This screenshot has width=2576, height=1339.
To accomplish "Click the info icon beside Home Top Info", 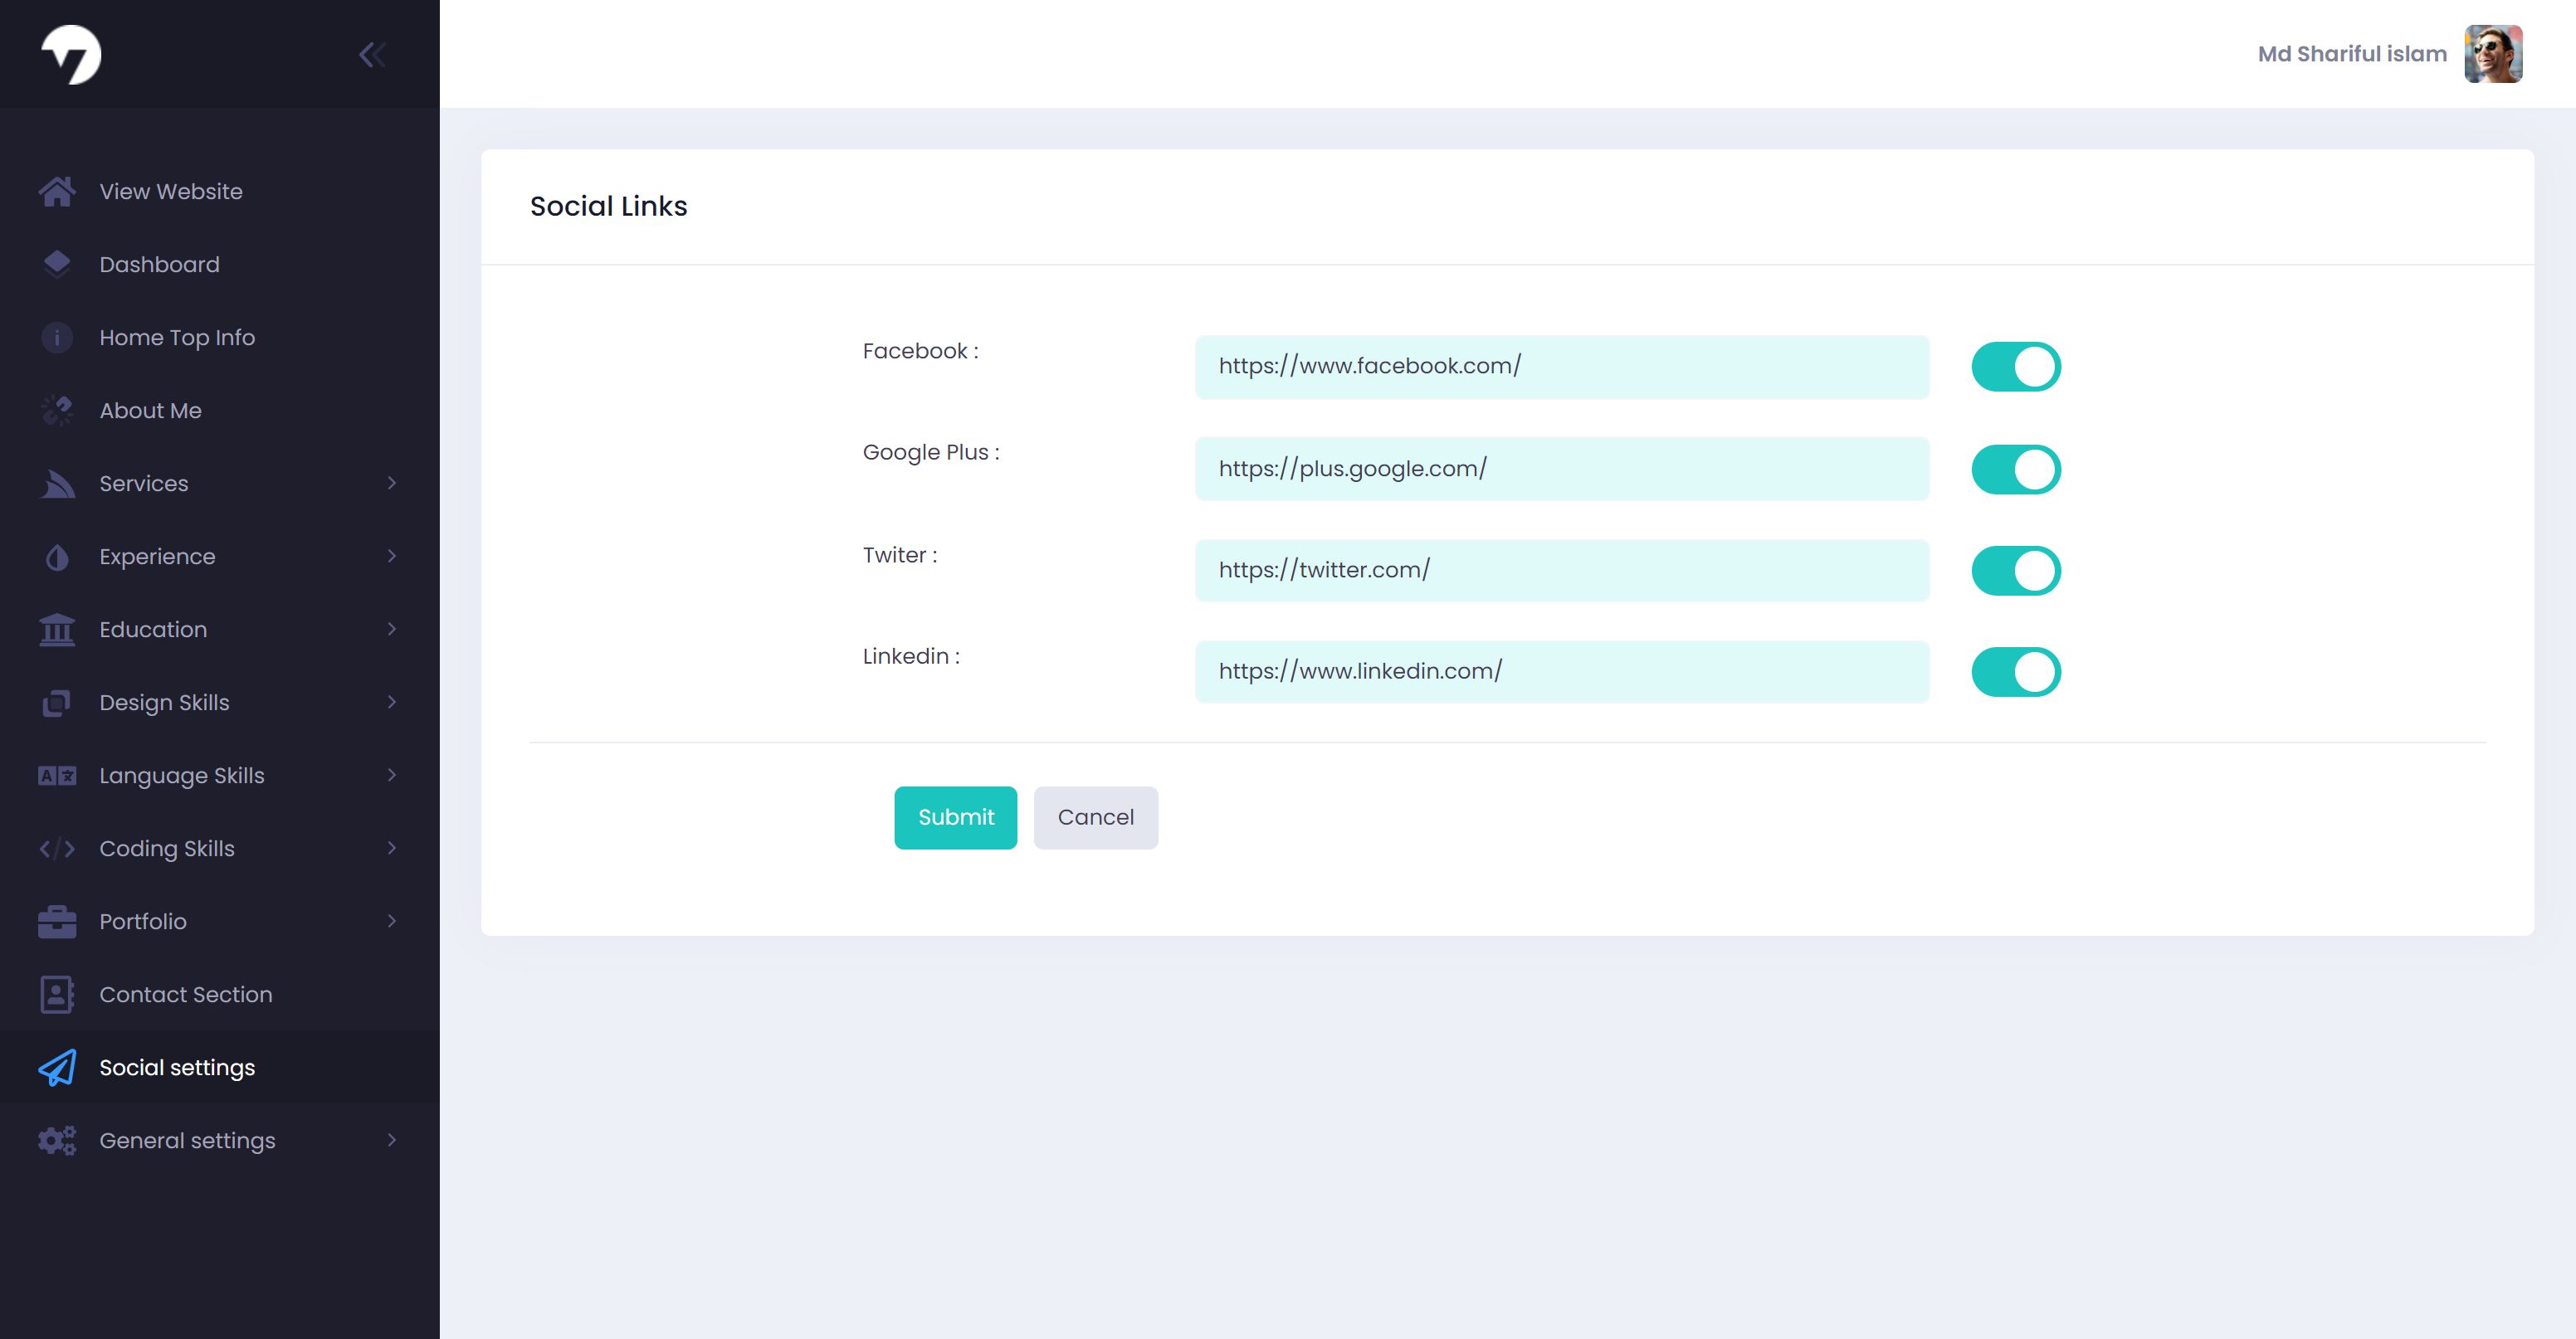I will point(57,338).
